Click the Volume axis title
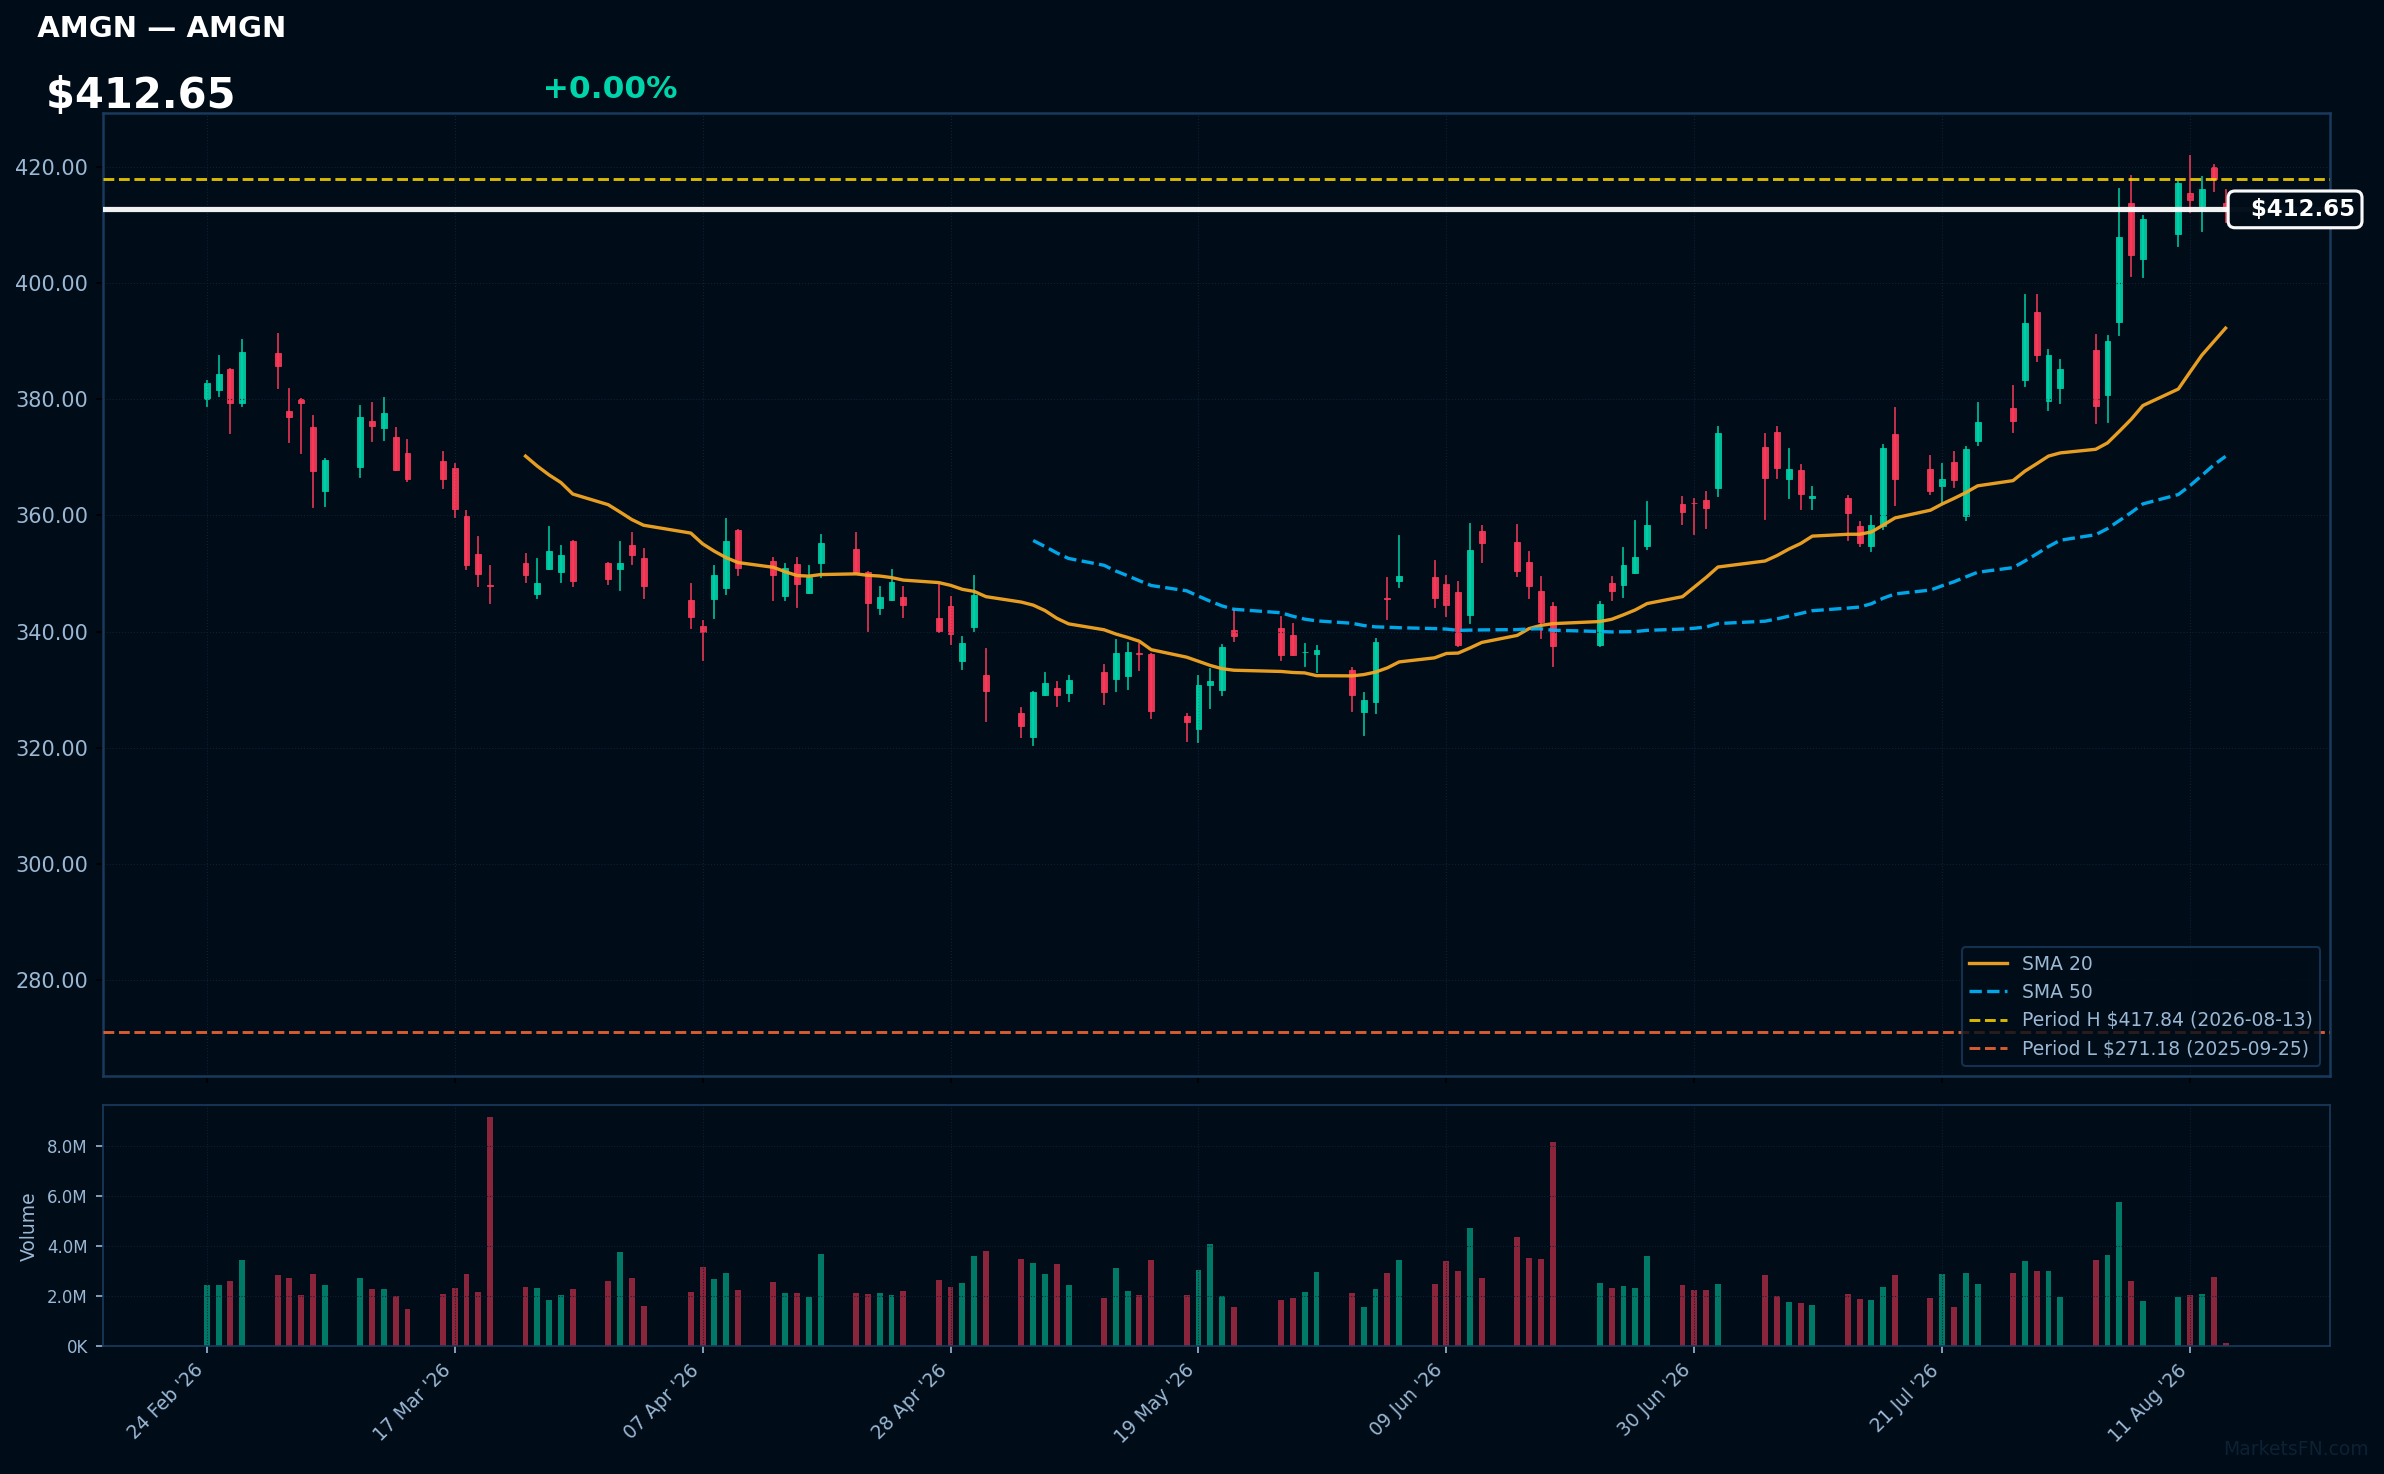2384x1474 pixels. (x=28, y=1227)
